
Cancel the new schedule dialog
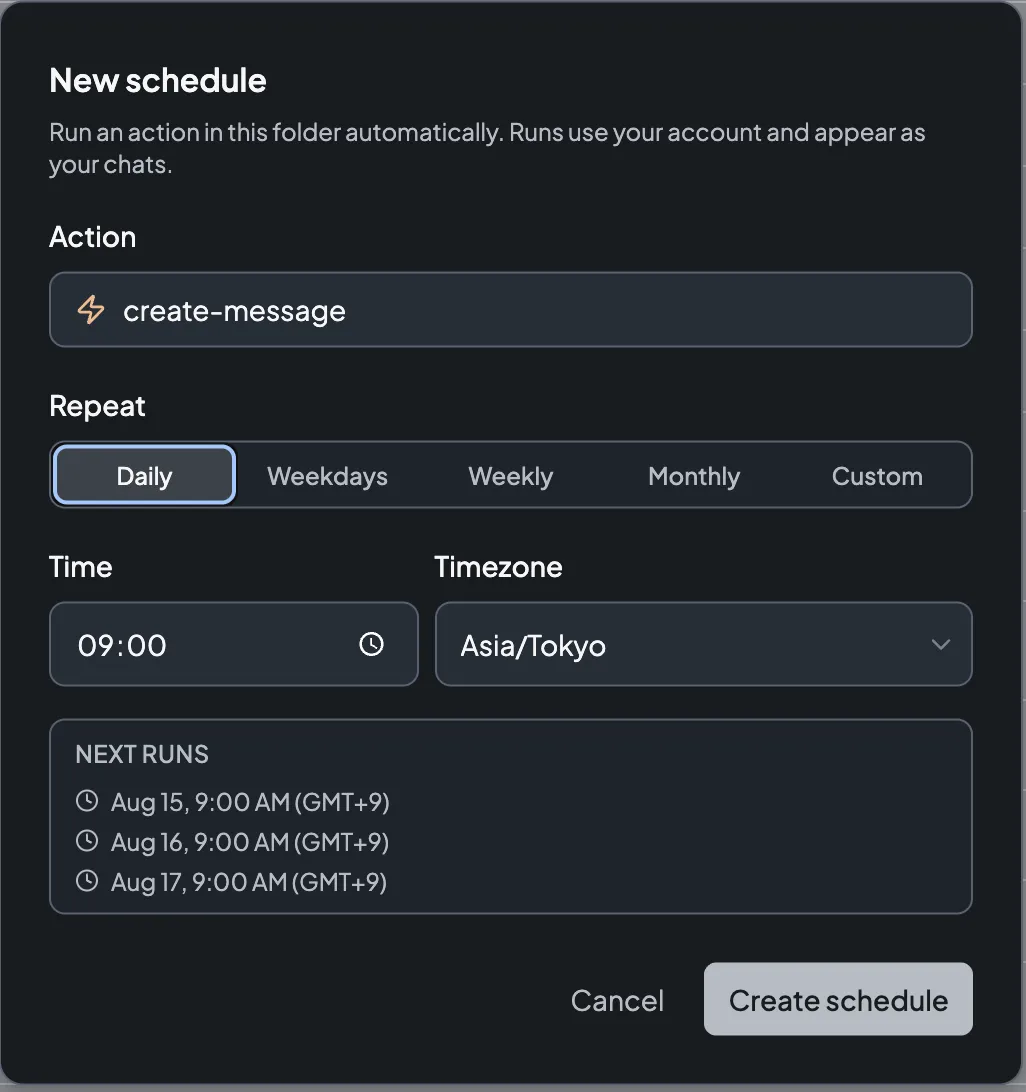point(617,1001)
